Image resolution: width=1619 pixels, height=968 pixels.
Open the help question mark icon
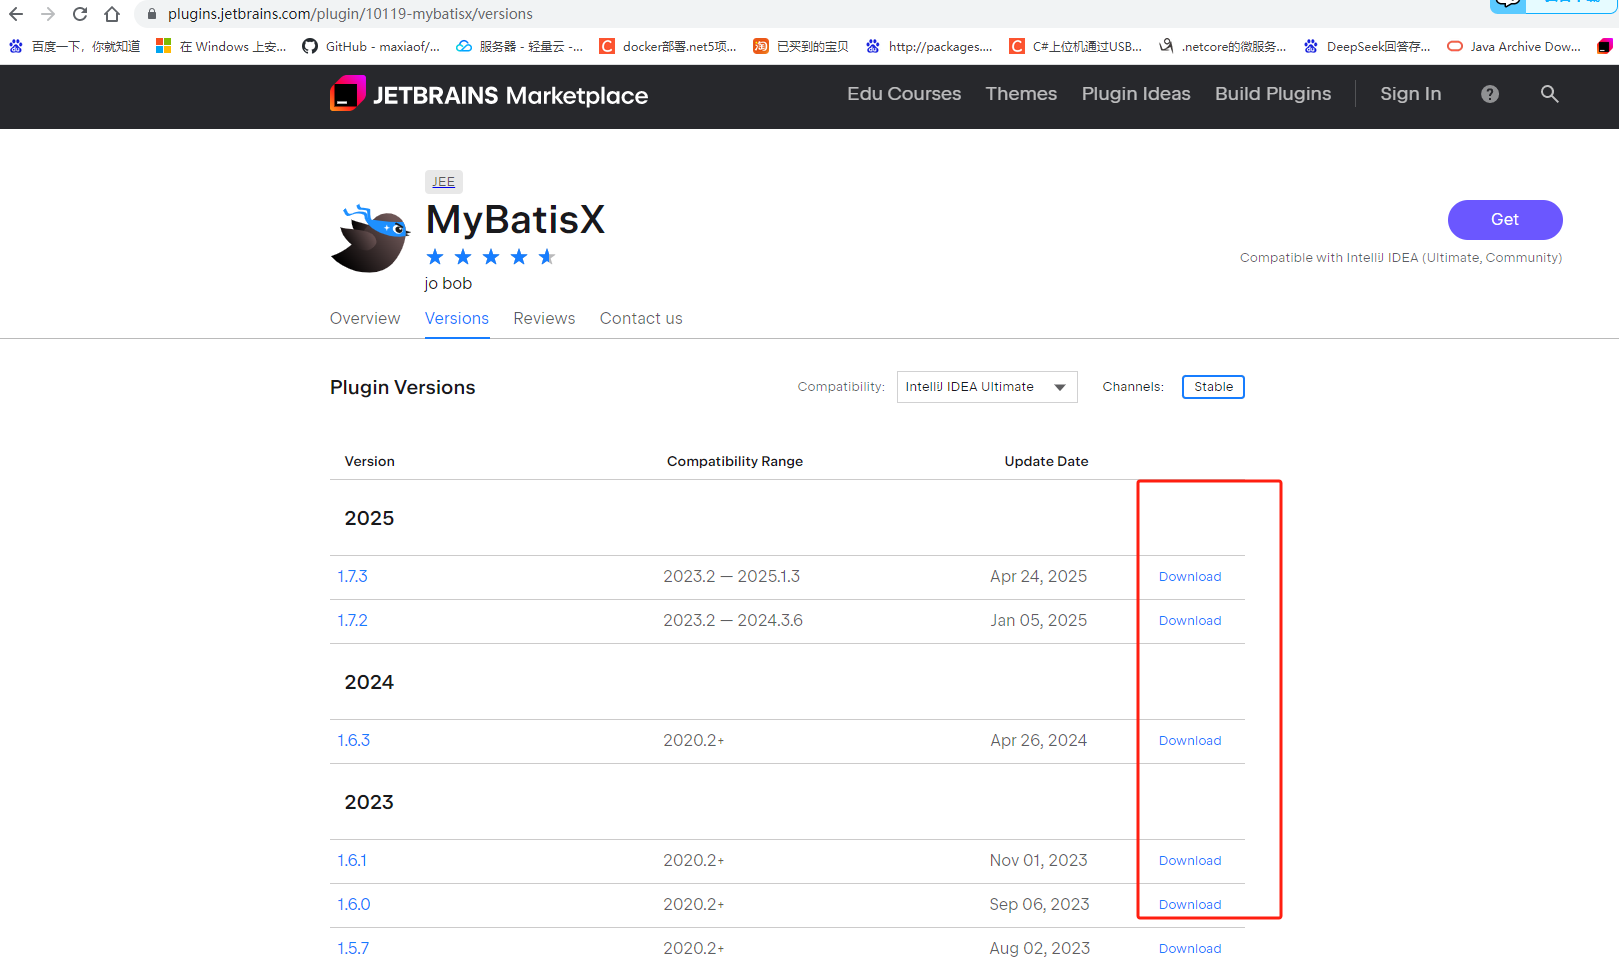coord(1490,94)
